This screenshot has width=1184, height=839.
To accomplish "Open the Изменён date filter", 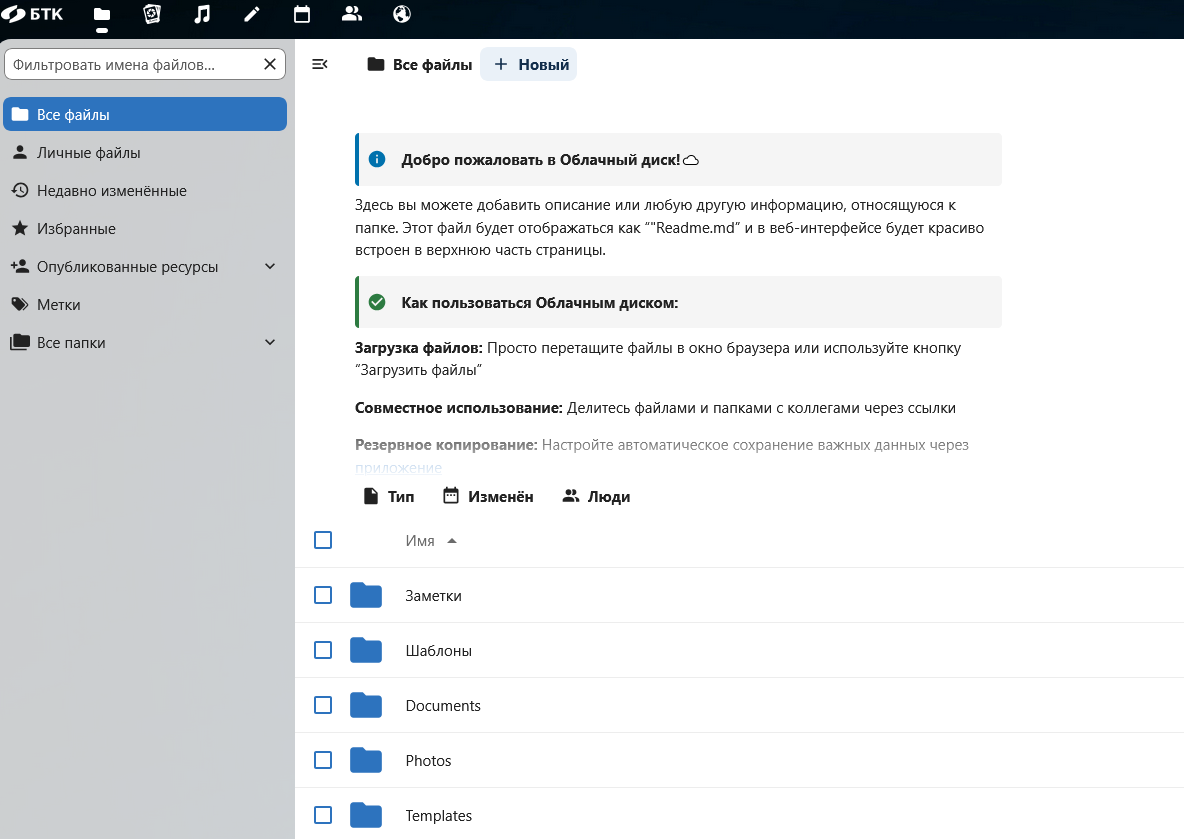I will (x=488, y=496).
